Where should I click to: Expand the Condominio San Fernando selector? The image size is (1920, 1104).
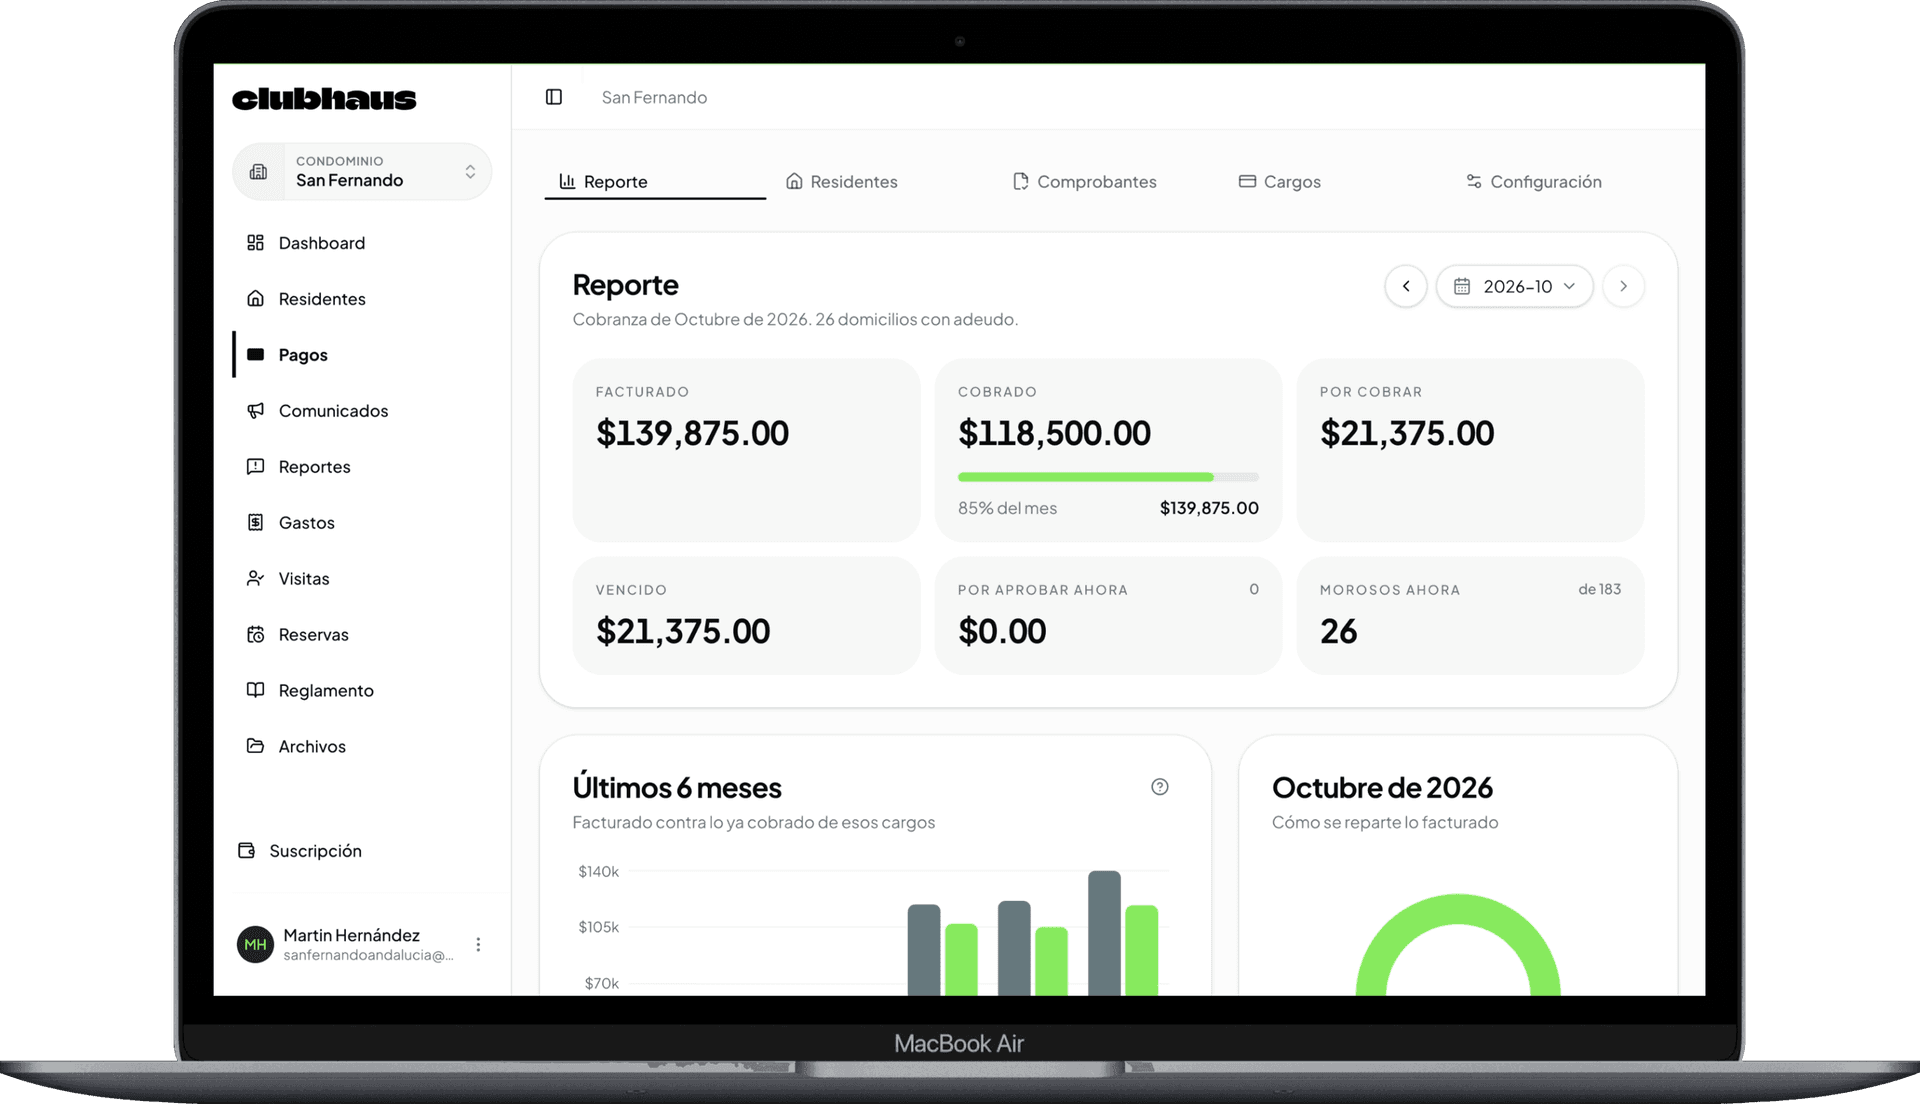(362, 172)
